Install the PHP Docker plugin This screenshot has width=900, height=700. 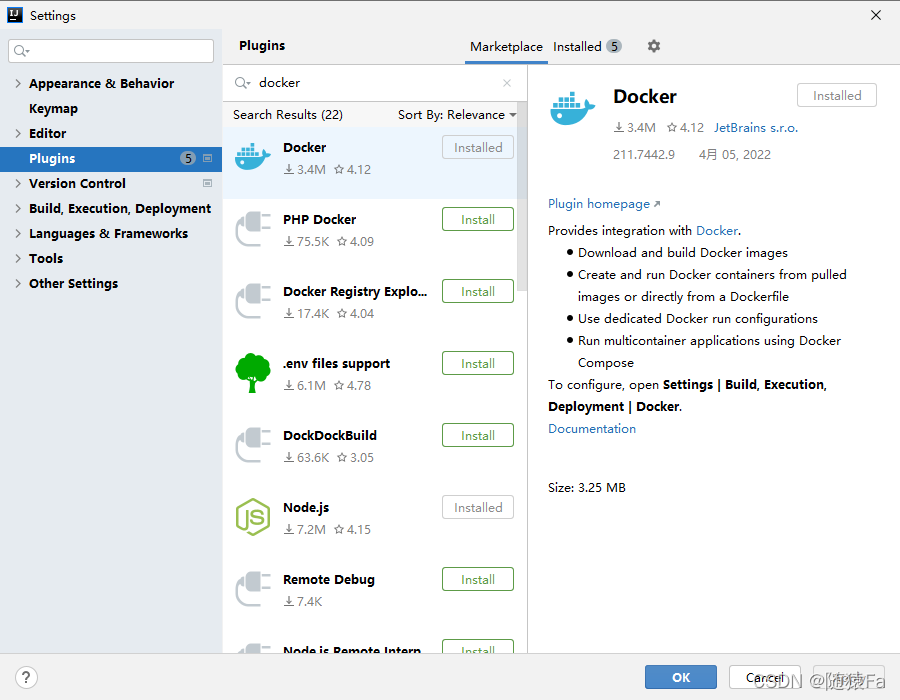click(478, 220)
